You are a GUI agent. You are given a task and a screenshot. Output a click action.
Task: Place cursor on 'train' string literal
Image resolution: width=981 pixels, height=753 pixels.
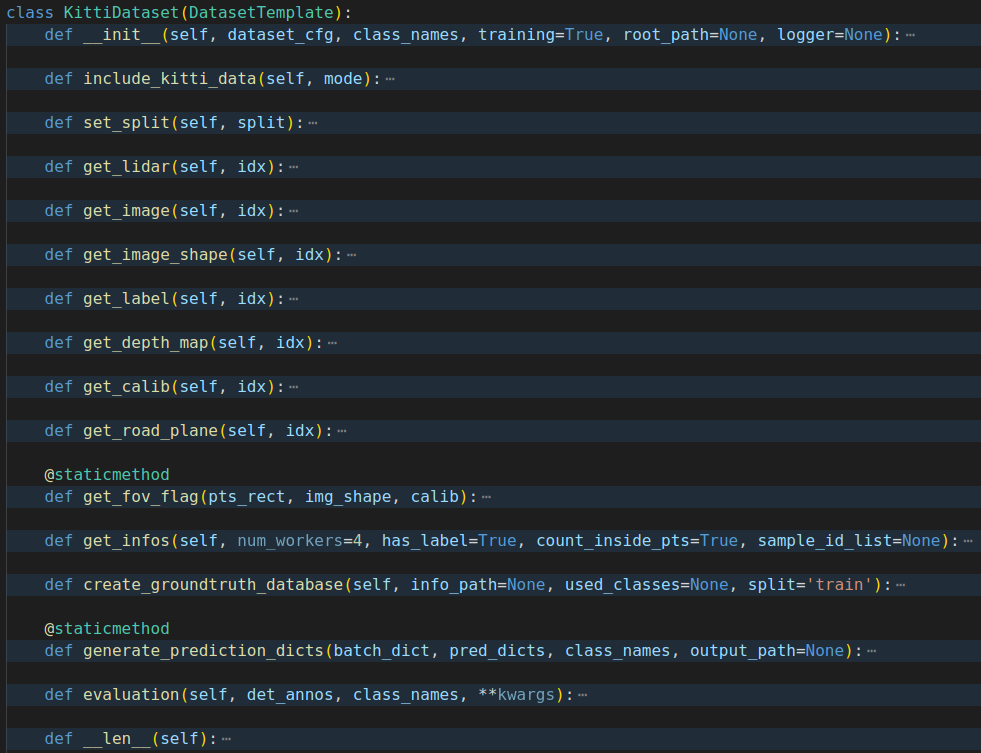839,584
